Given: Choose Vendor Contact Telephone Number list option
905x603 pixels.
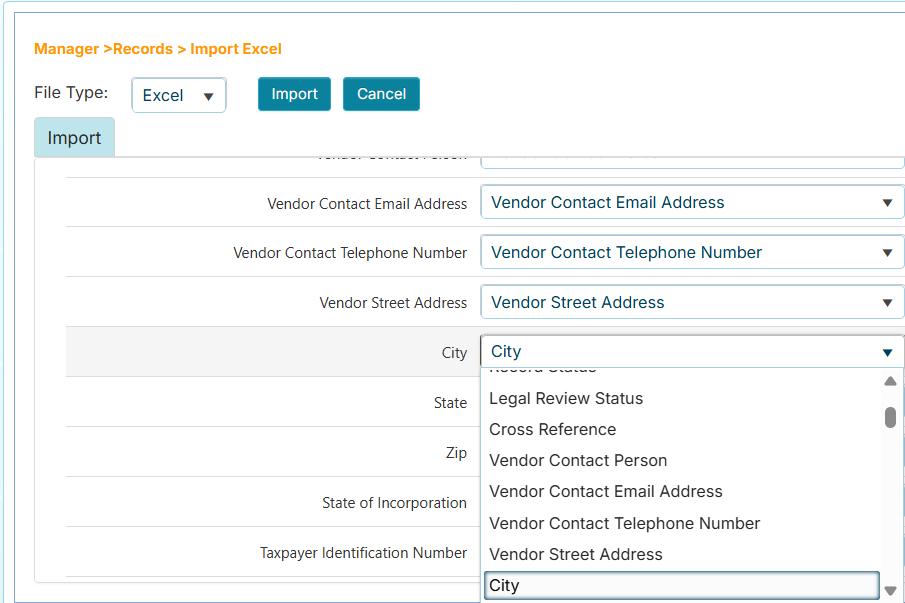Looking at the screenshot, I should 624,523.
